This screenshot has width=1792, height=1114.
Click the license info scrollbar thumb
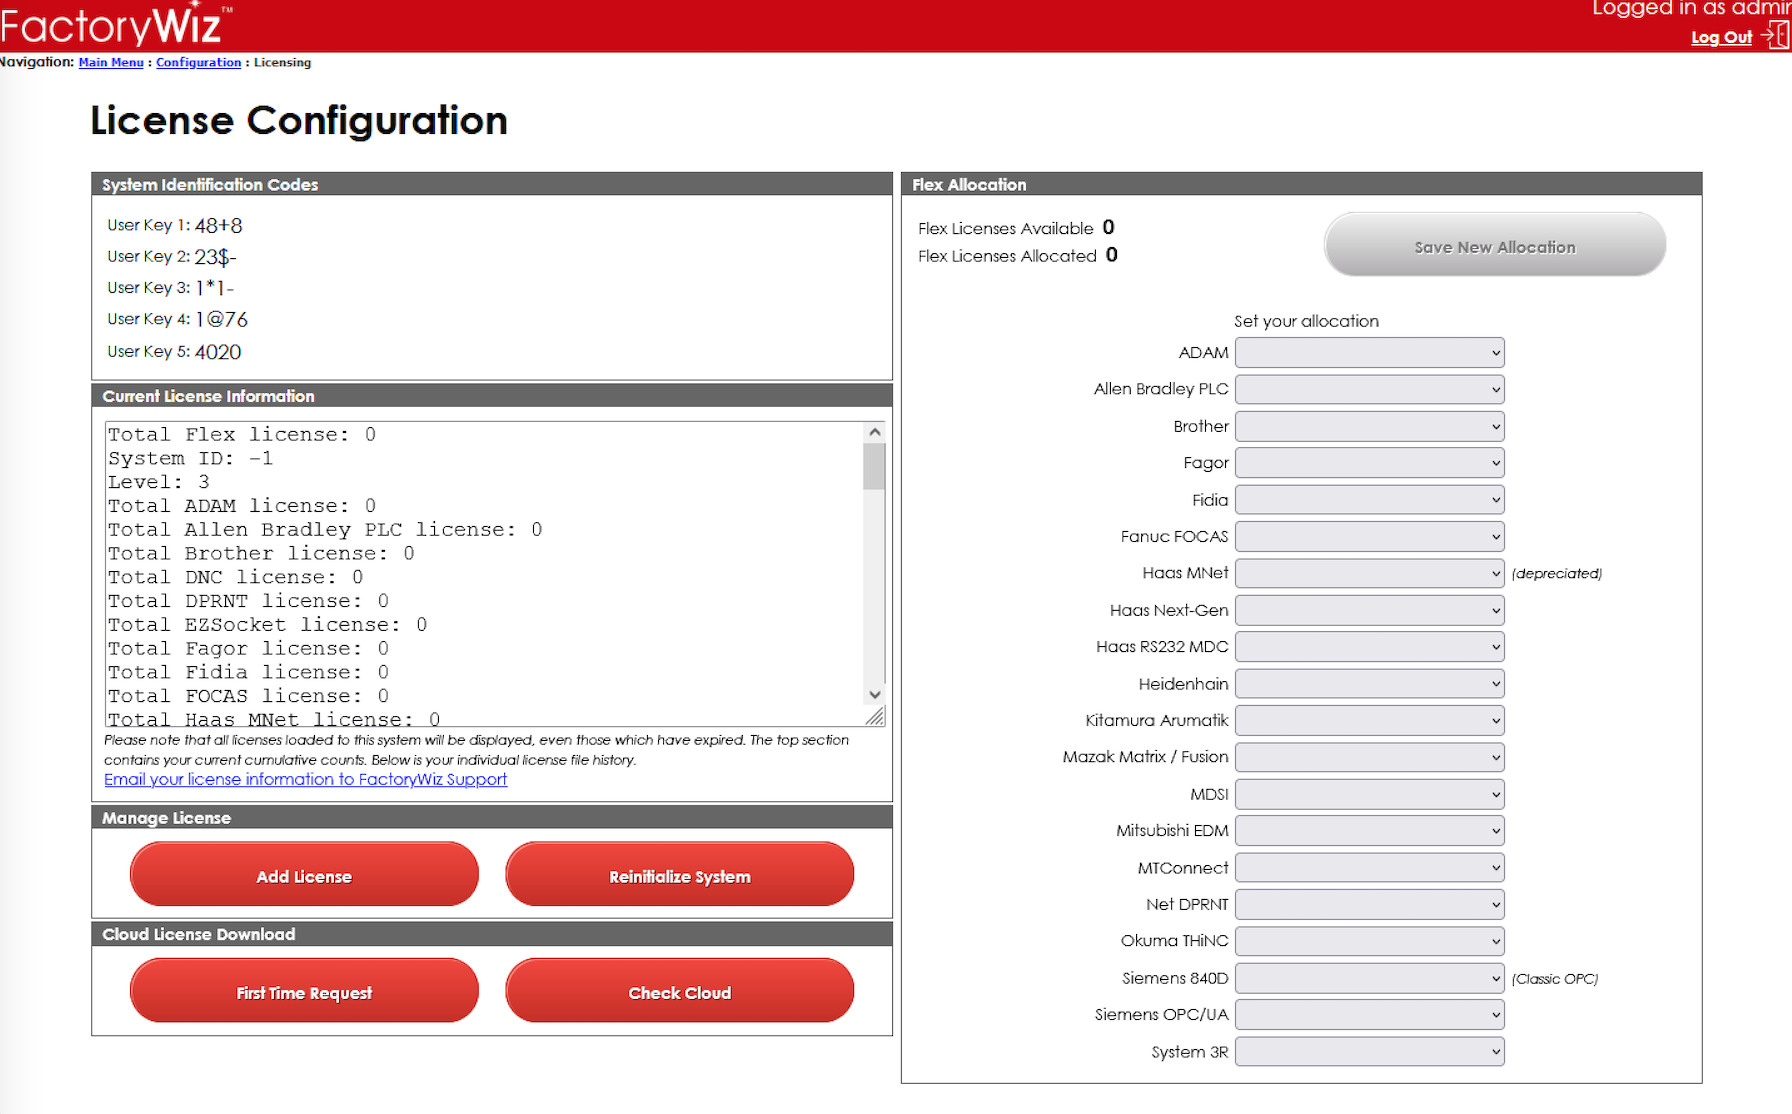click(875, 466)
